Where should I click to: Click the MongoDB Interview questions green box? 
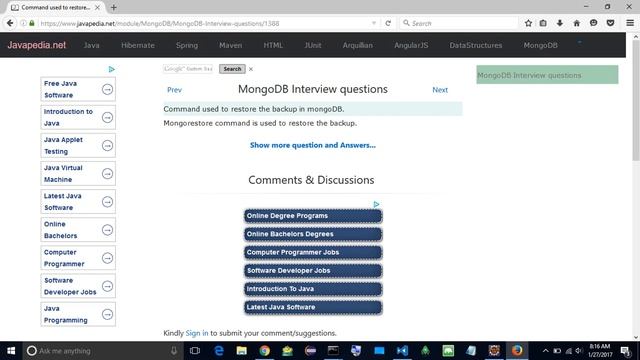click(547, 75)
